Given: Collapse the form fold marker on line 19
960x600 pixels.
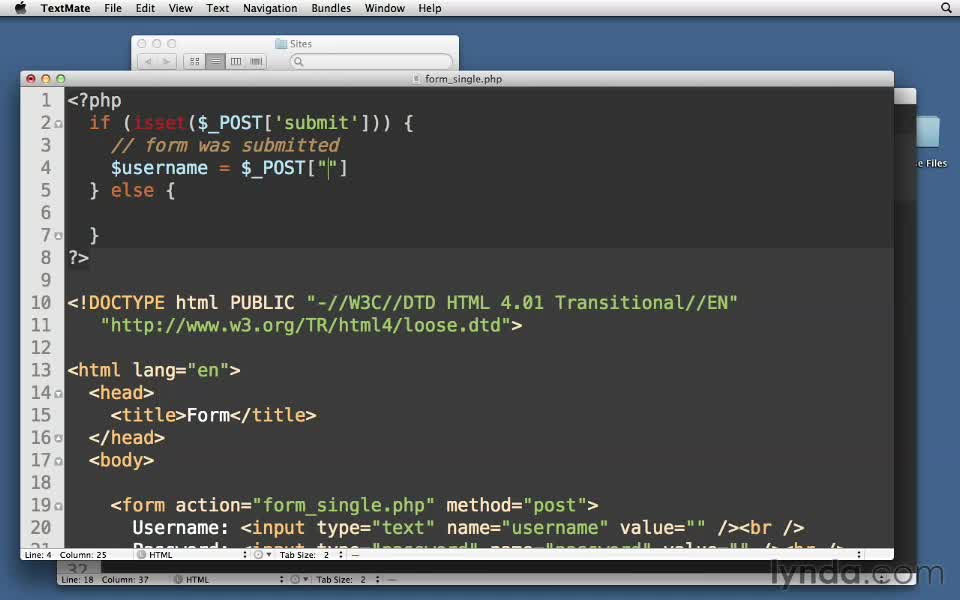Looking at the screenshot, I should pyautogui.click(x=59, y=506).
